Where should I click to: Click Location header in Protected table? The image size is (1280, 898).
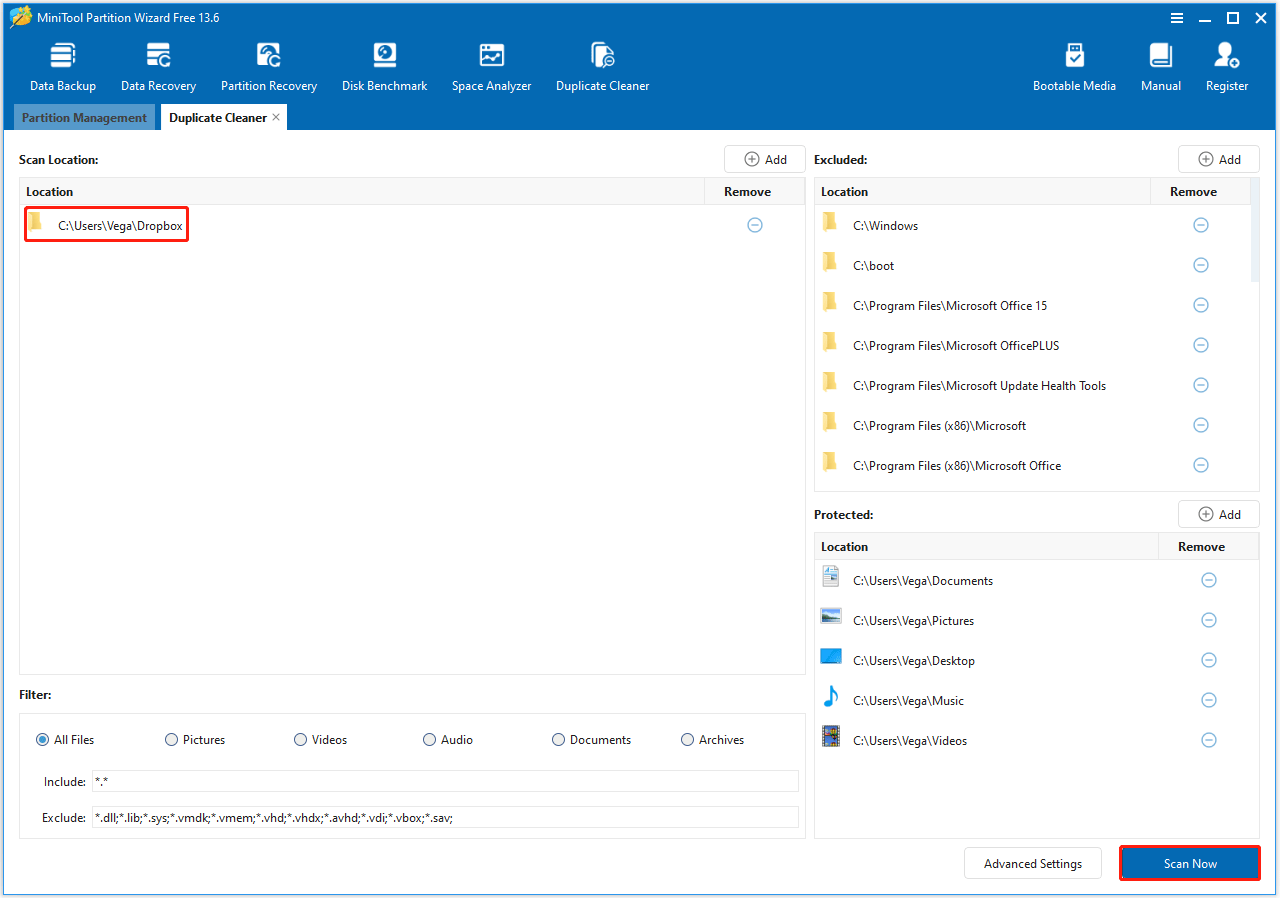pyautogui.click(x=987, y=546)
